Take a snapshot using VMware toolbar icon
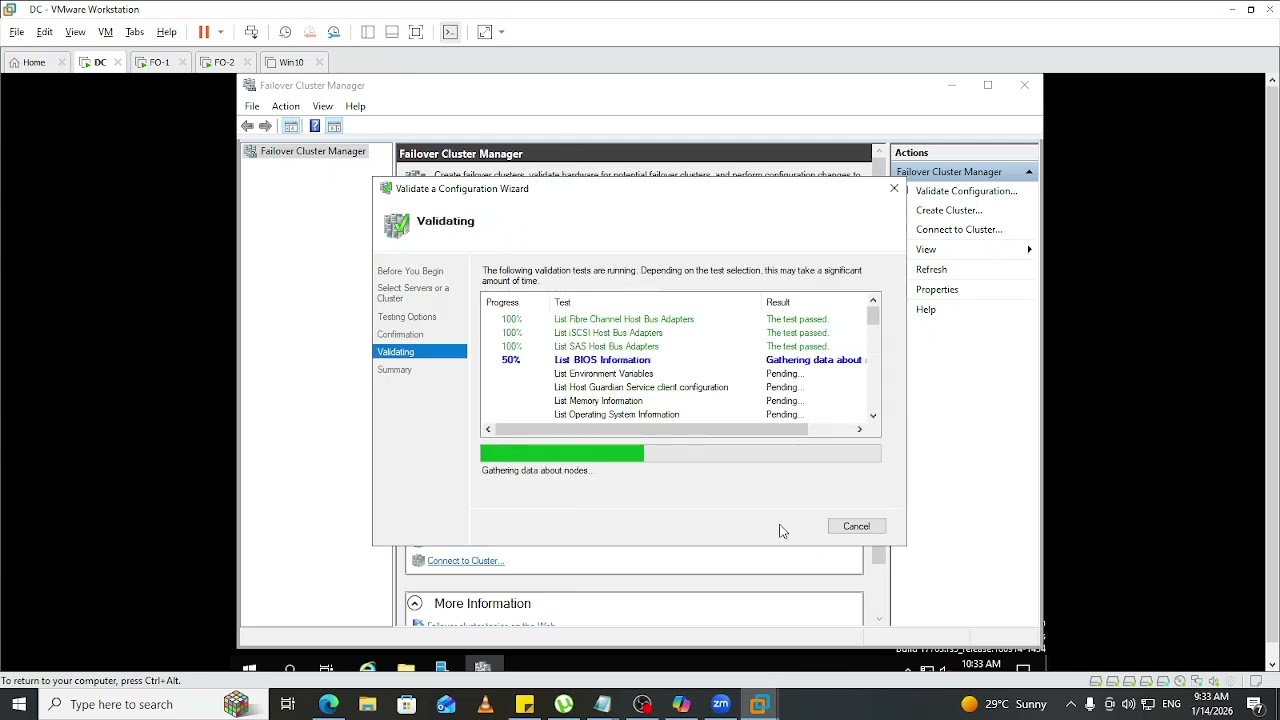Viewport: 1280px width, 720px height. click(x=285, y=32)
